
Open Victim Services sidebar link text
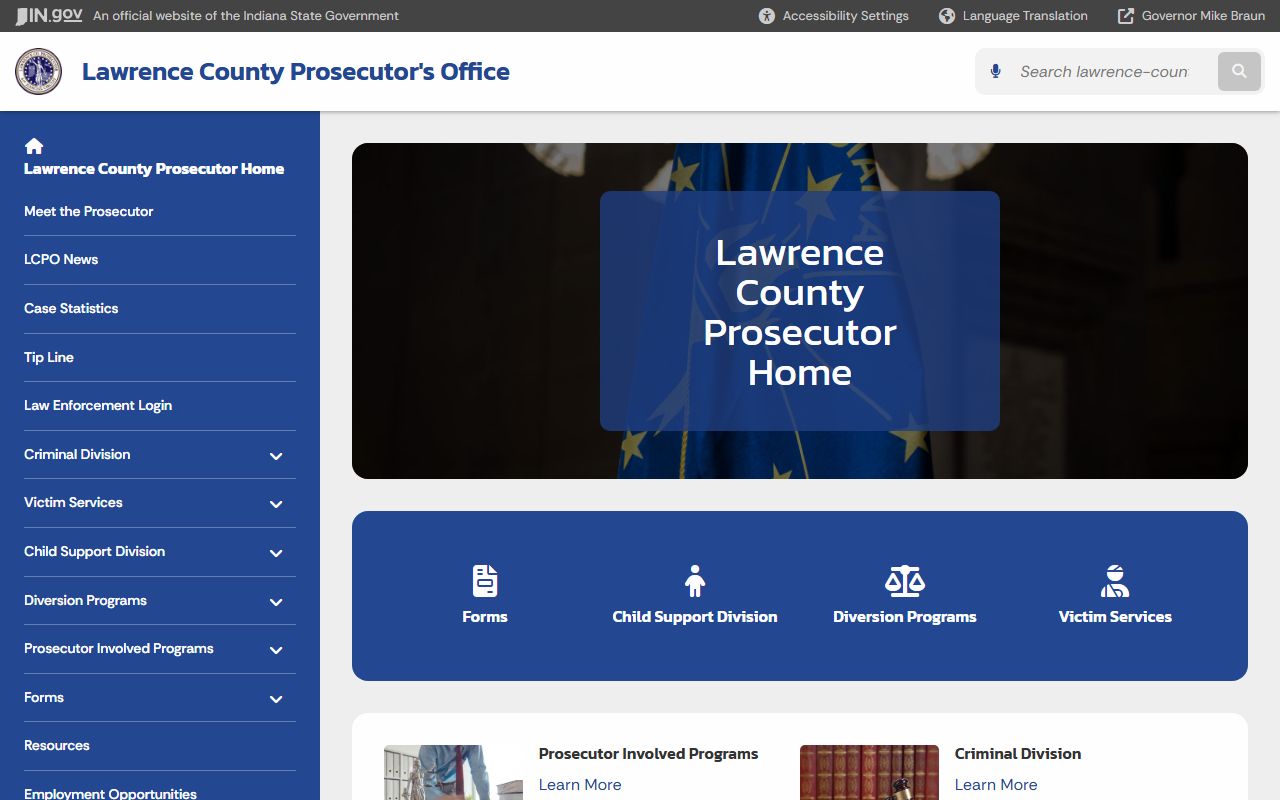point(73,502)
